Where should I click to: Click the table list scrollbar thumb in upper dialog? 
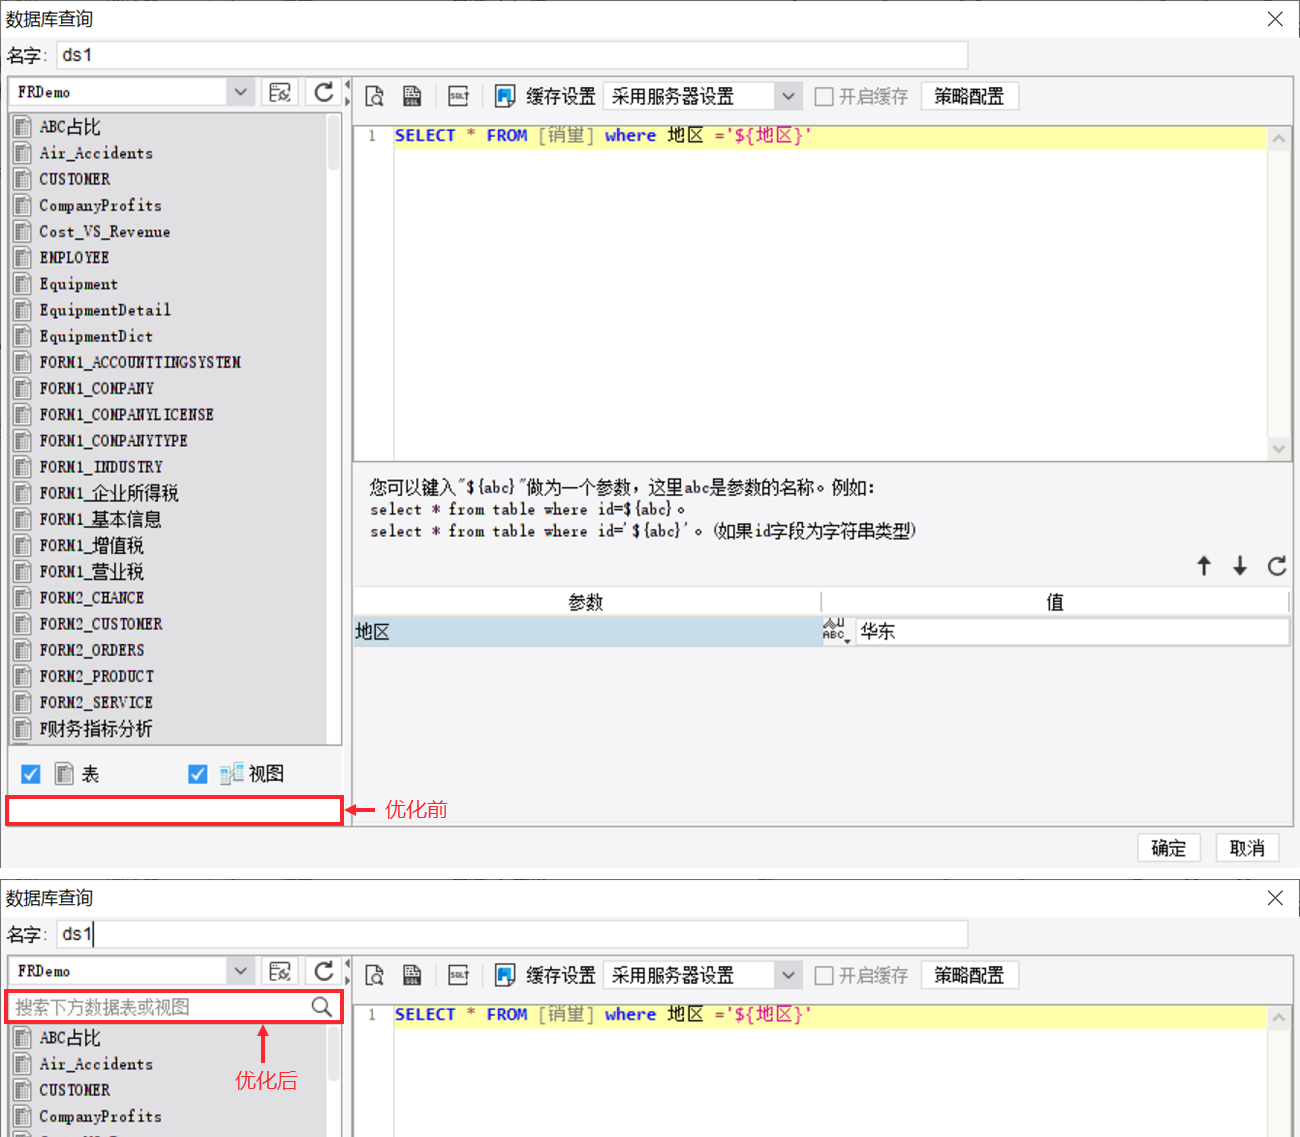coord(333,143)
